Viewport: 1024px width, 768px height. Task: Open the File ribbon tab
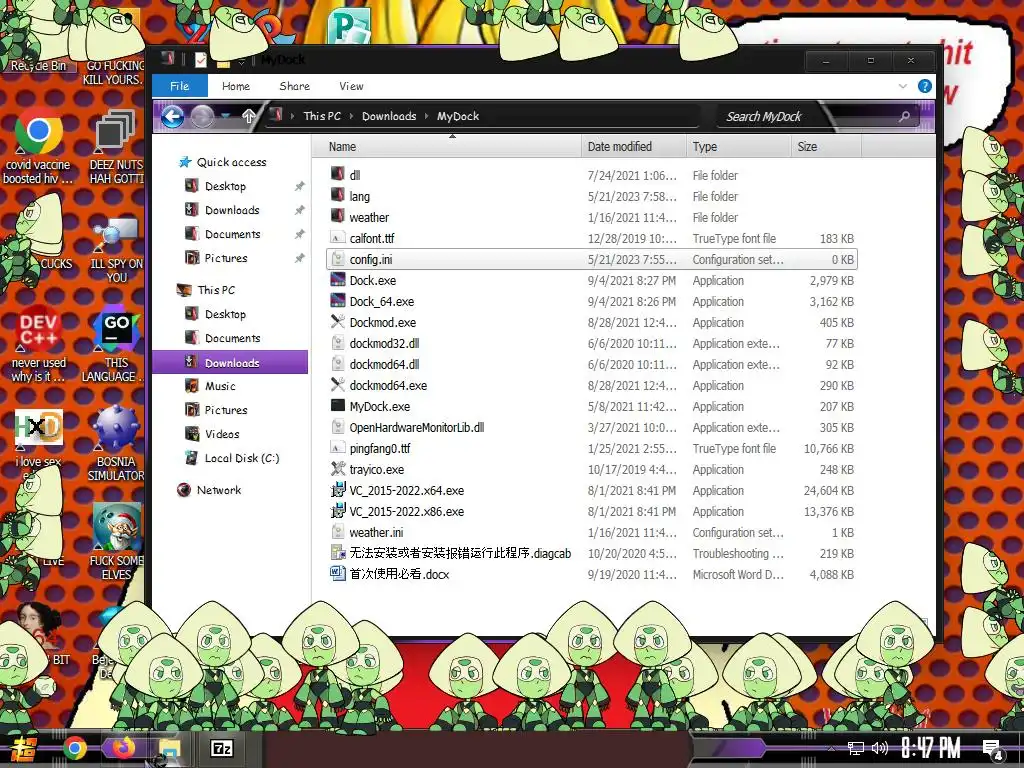(x=180, y=86)
